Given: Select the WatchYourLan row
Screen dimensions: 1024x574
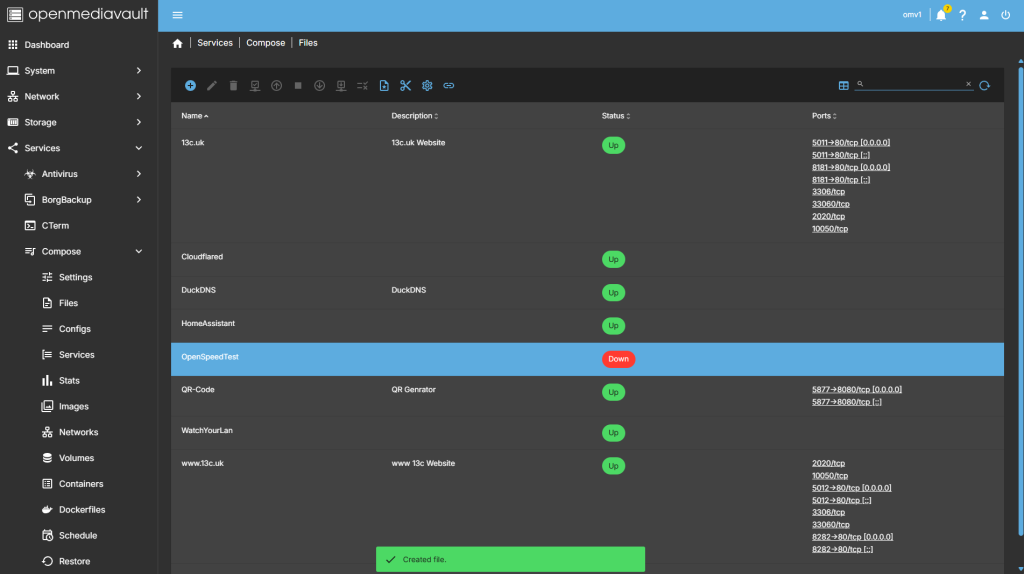Looking at the screenshot, I should (587, 432).
